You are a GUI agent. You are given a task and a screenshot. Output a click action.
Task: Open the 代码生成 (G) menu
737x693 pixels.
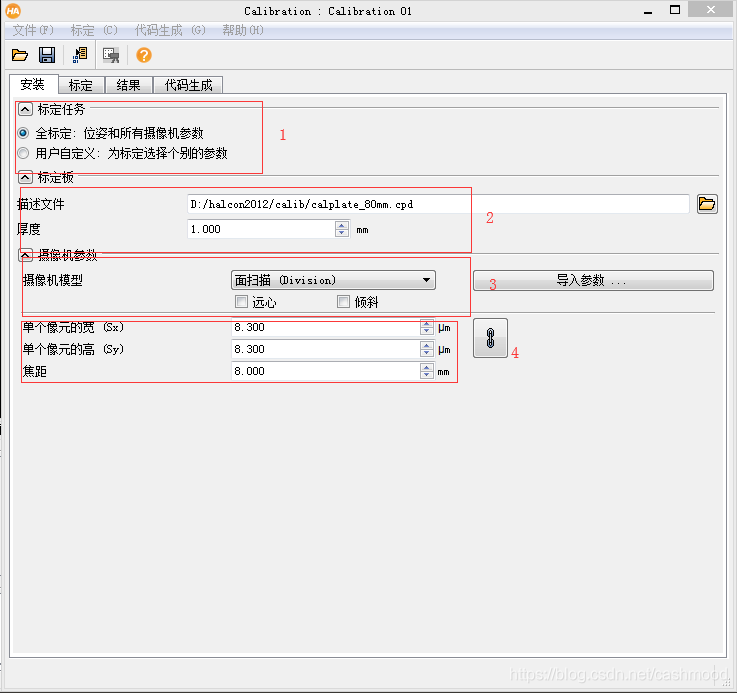click(x=170, y=31)
